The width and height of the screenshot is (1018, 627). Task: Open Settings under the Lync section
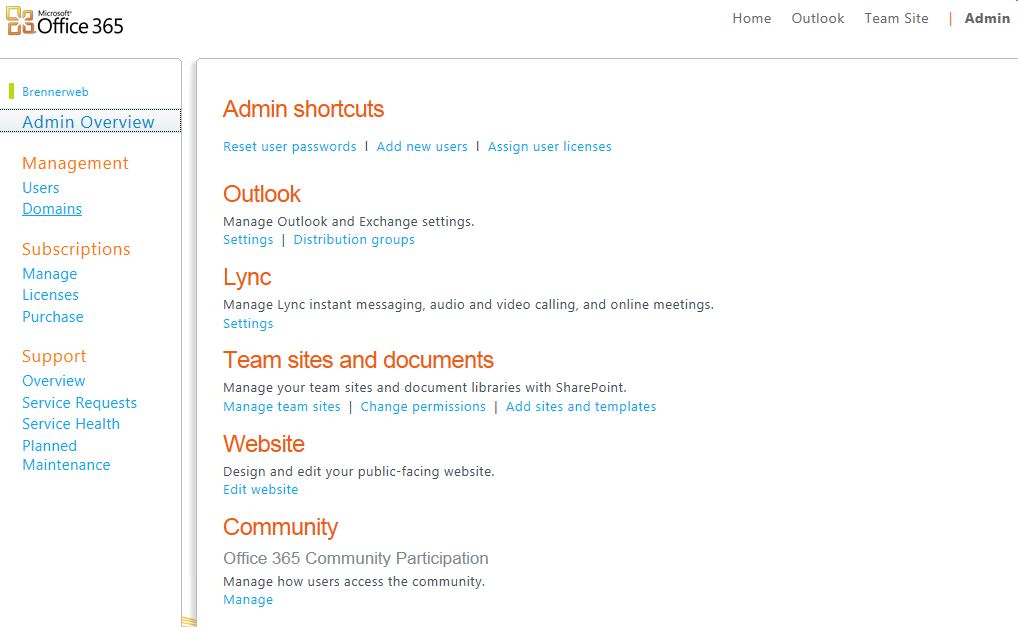[248, 323]
